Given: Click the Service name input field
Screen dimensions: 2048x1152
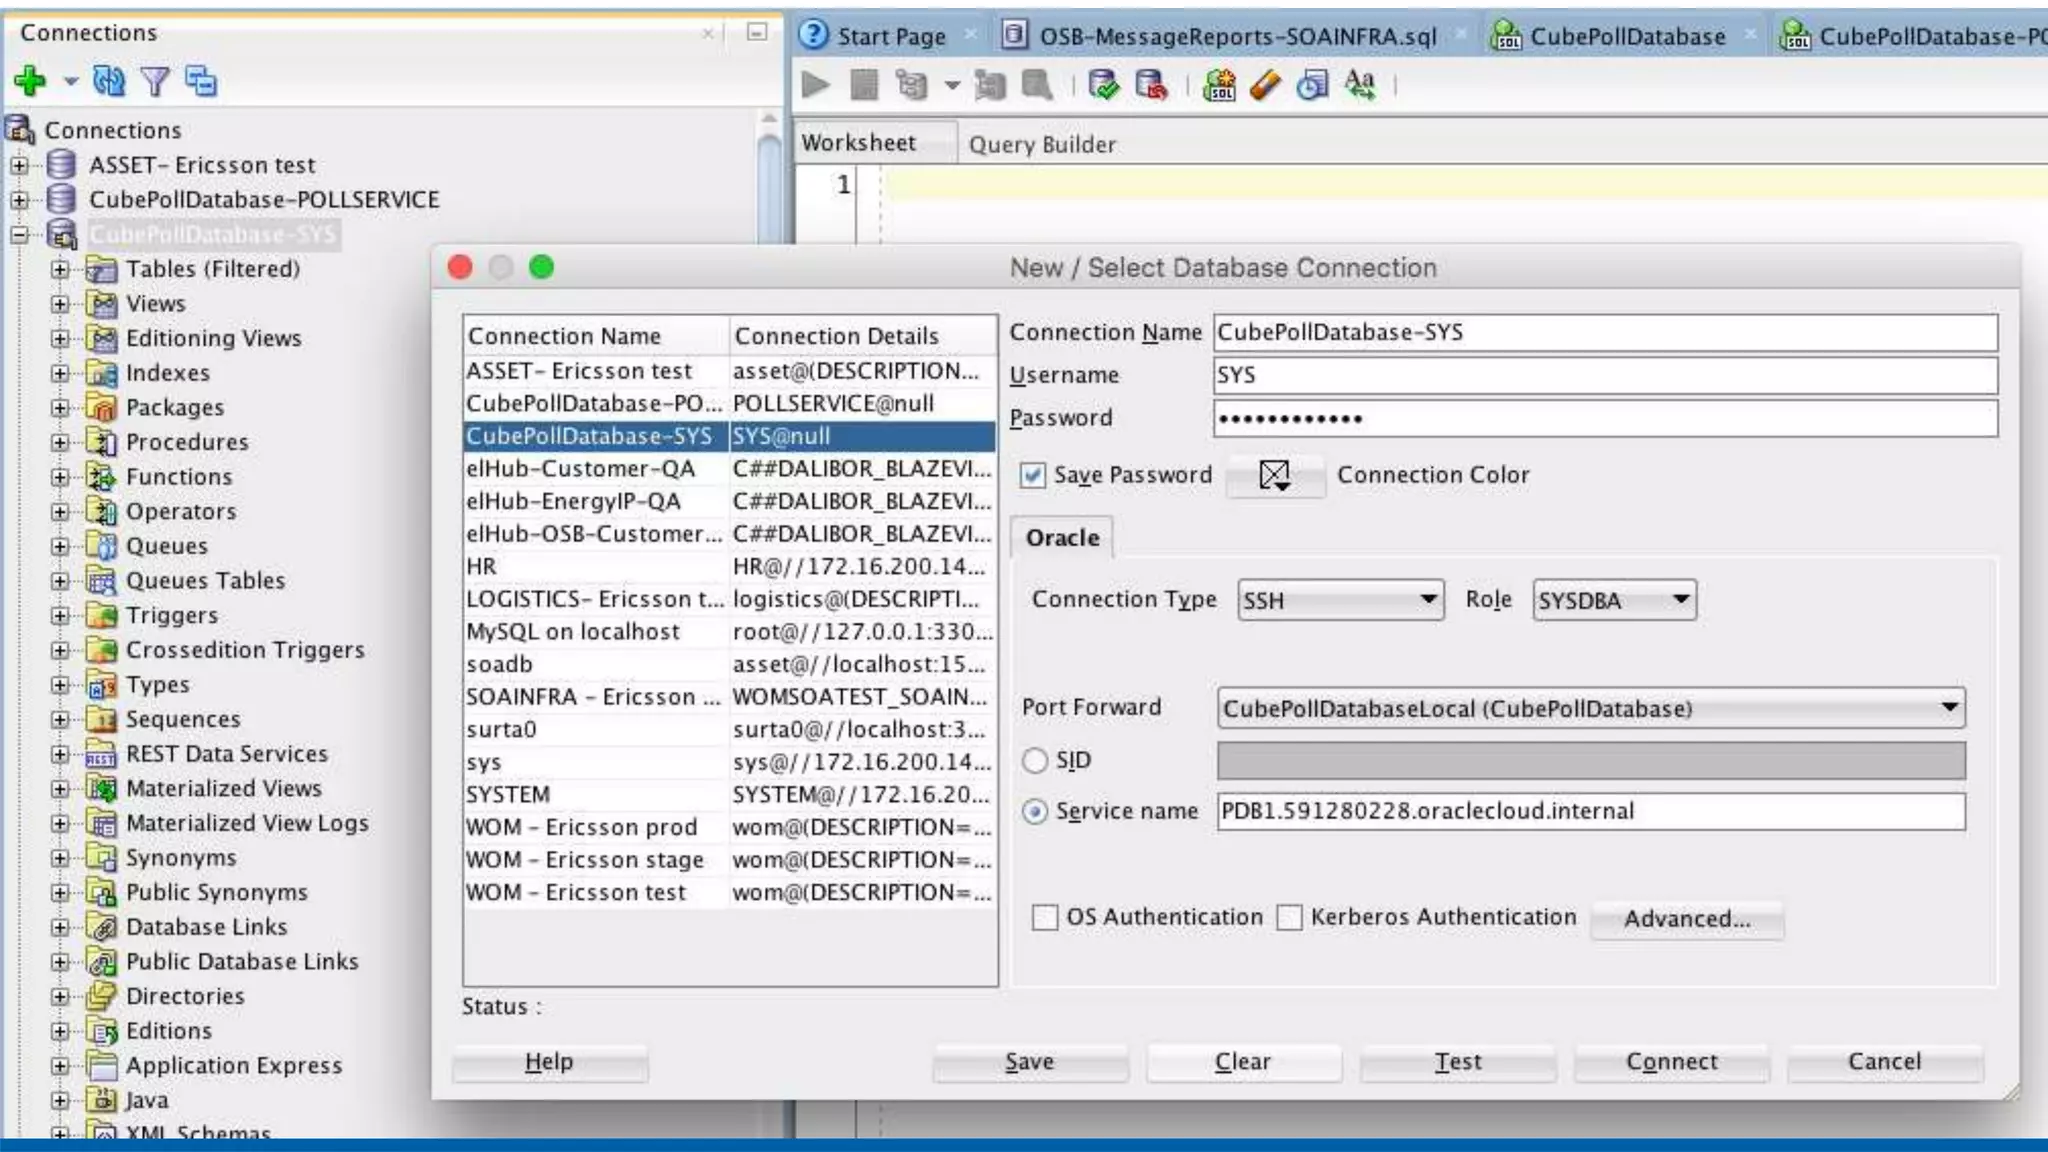Looking at the screenshot, I should (x=1590, y=811).
